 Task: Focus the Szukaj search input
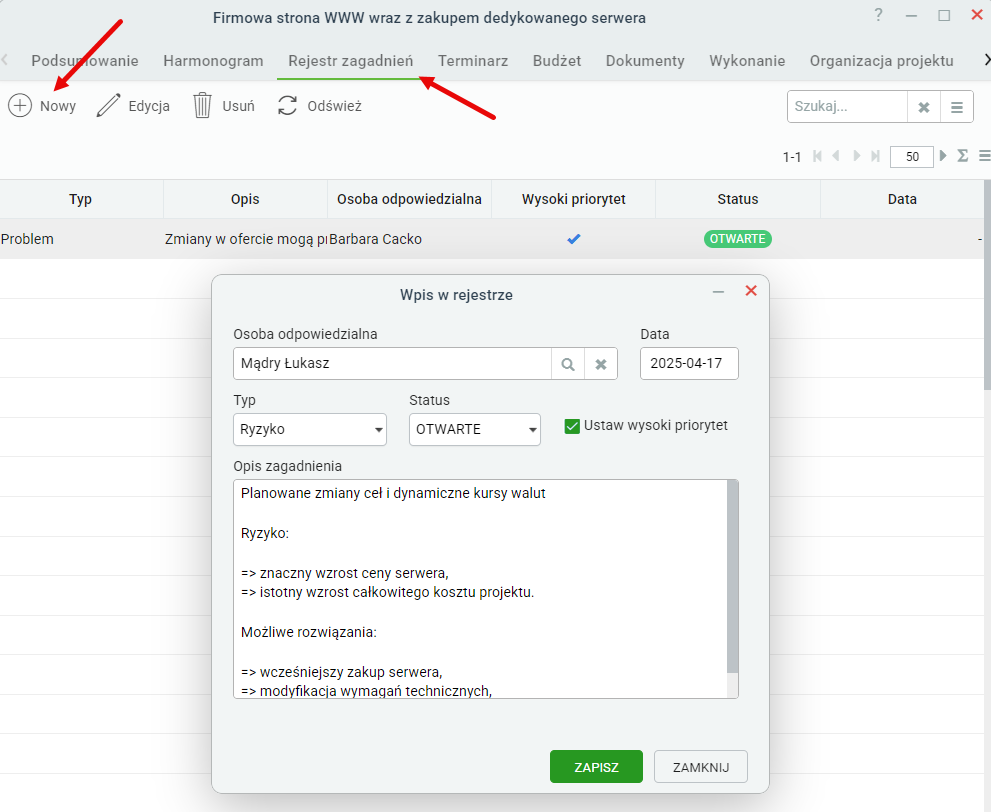(847, 107)
